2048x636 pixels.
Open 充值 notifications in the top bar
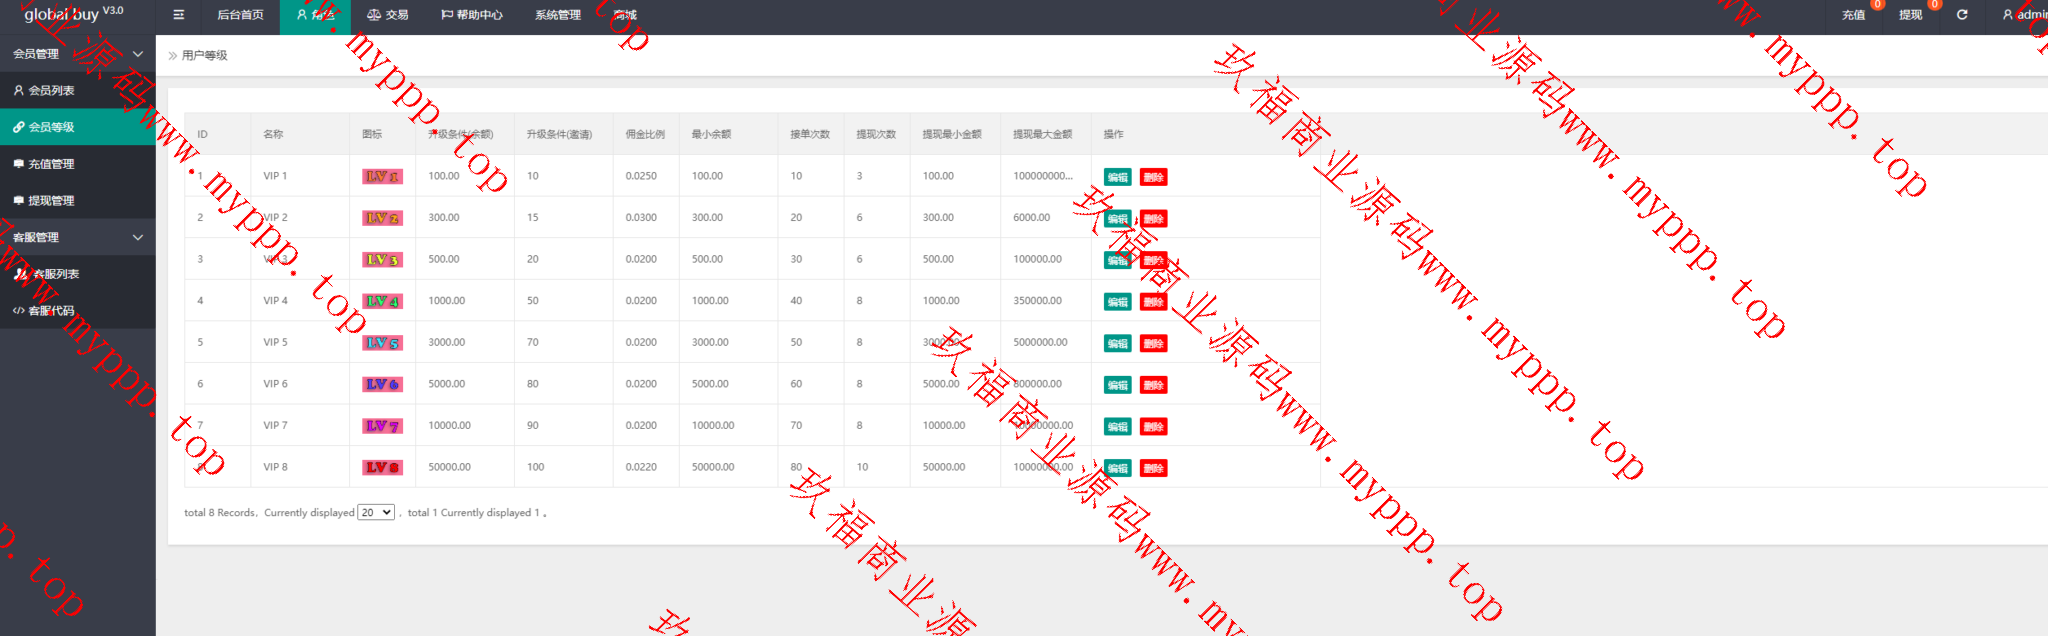coord(1853,15)
